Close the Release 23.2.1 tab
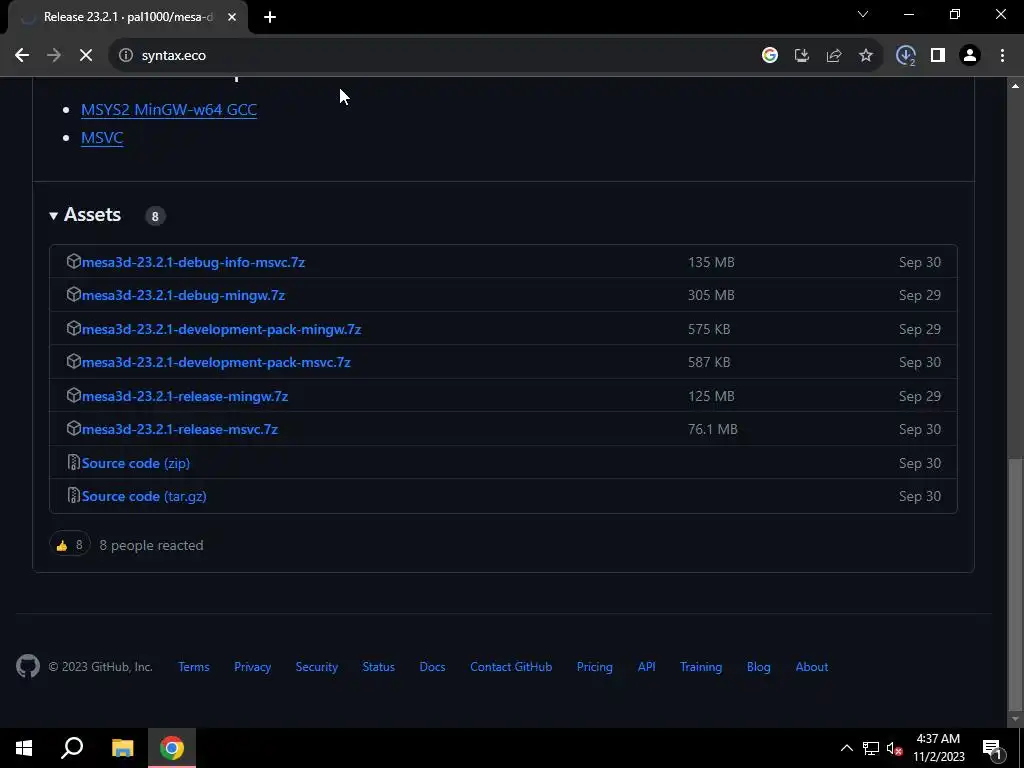1024x768 pixels. click(x=232, y=17)
